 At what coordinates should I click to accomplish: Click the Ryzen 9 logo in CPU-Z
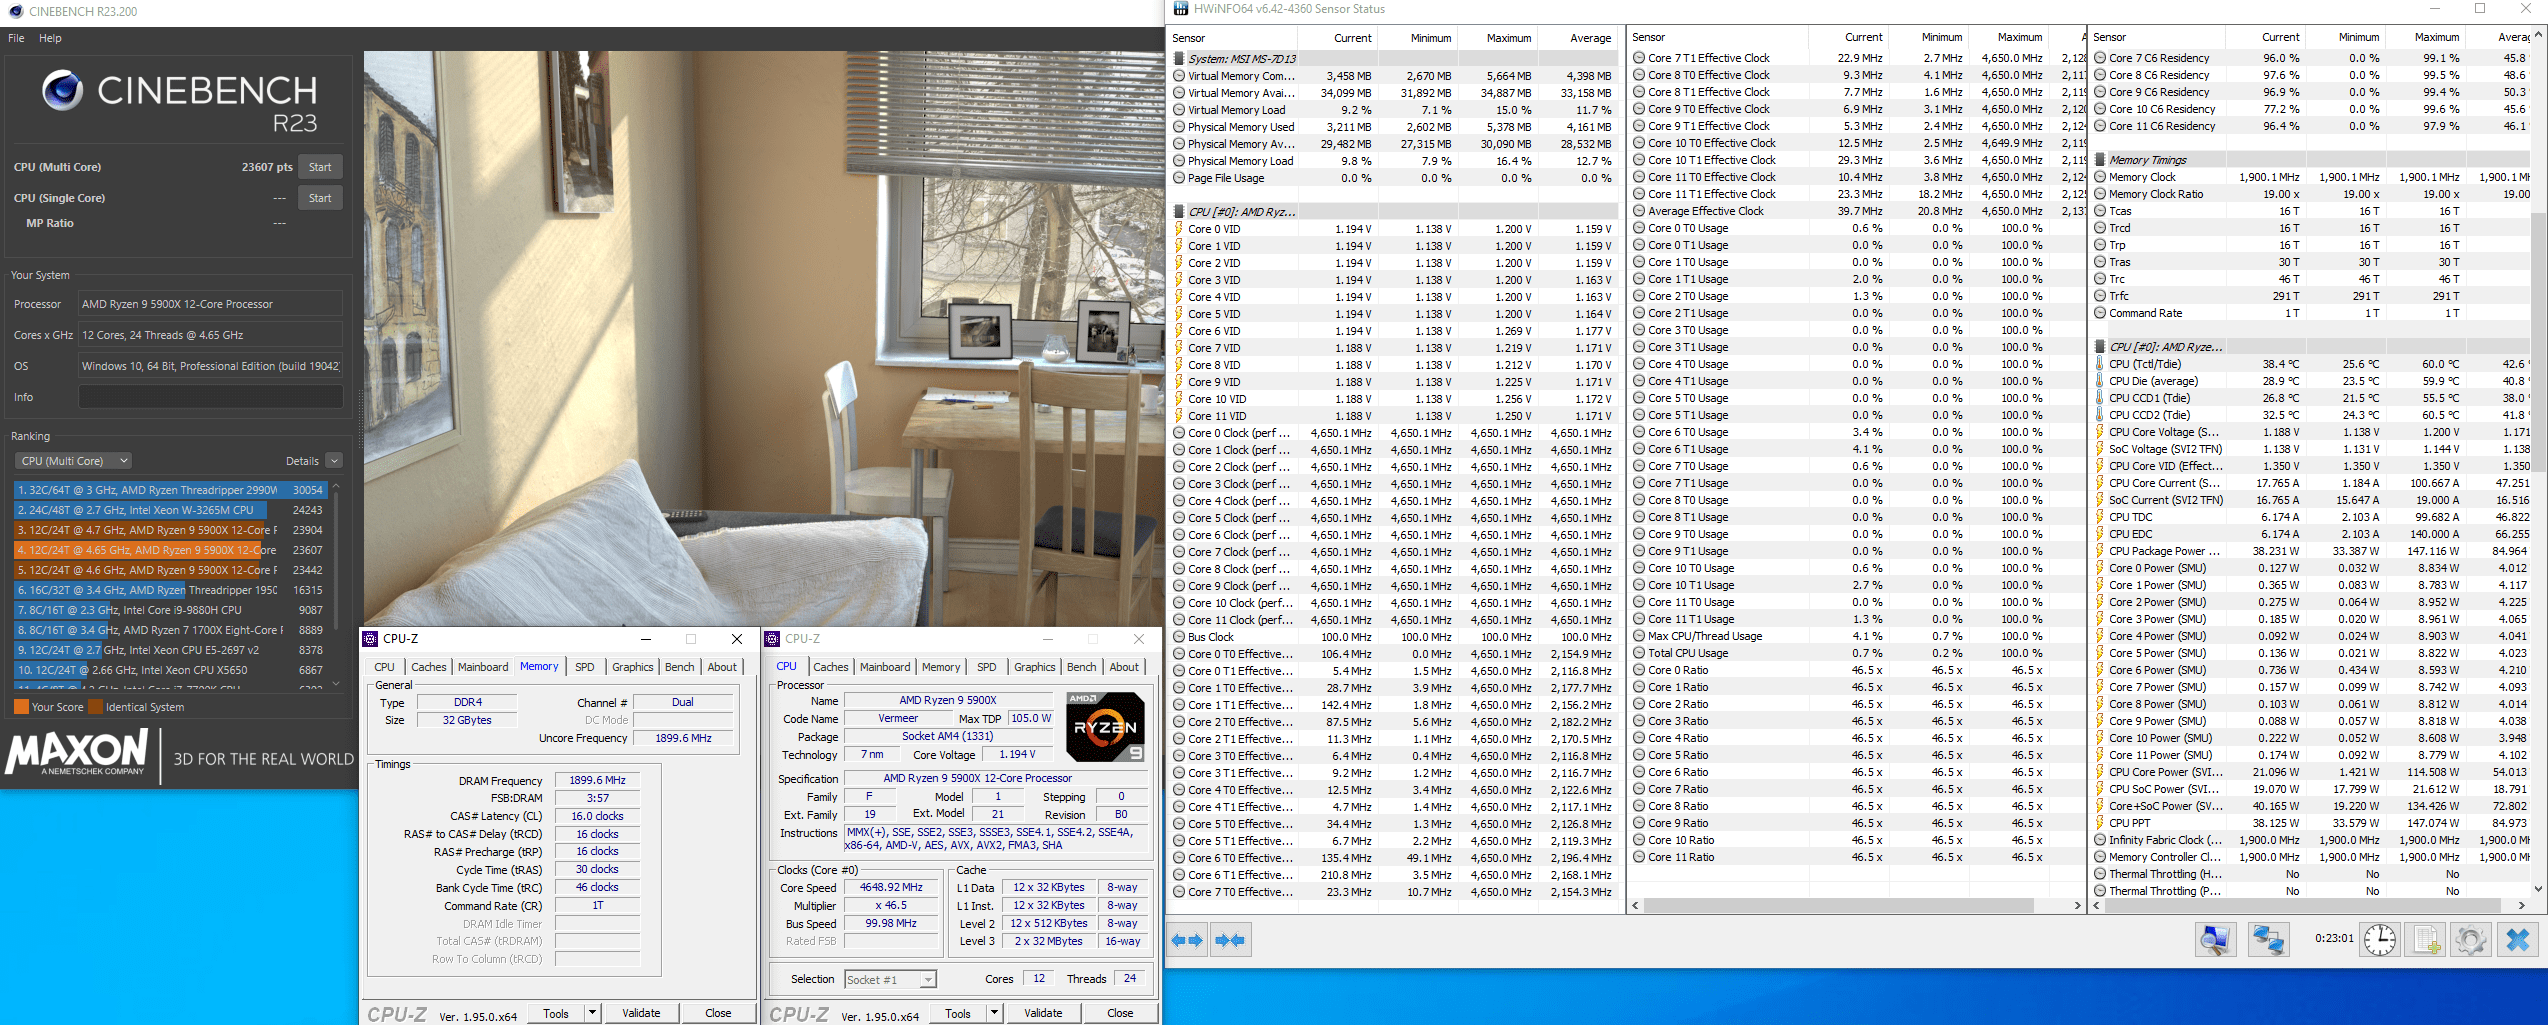1105,727
